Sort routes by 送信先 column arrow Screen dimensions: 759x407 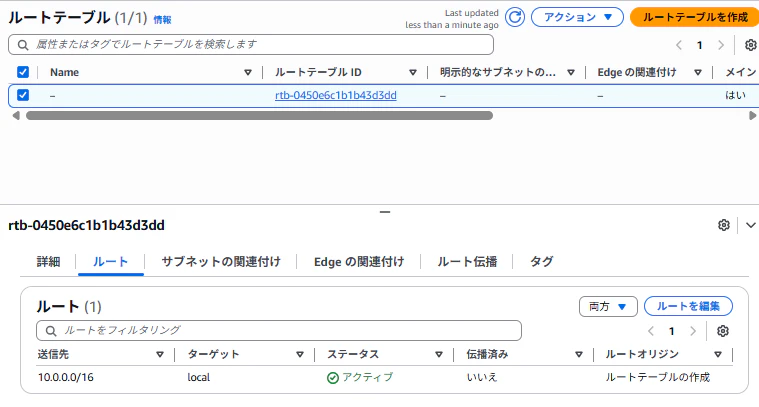coord(160,355)
